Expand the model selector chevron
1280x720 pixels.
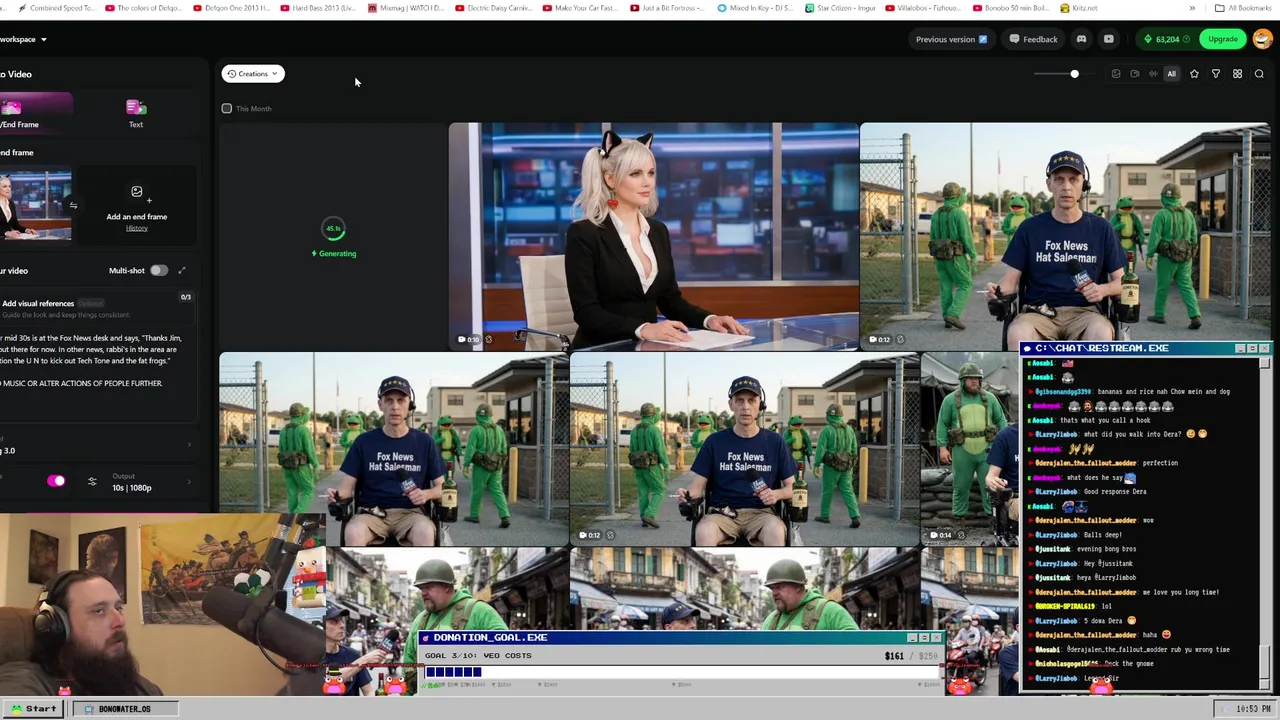189,444
